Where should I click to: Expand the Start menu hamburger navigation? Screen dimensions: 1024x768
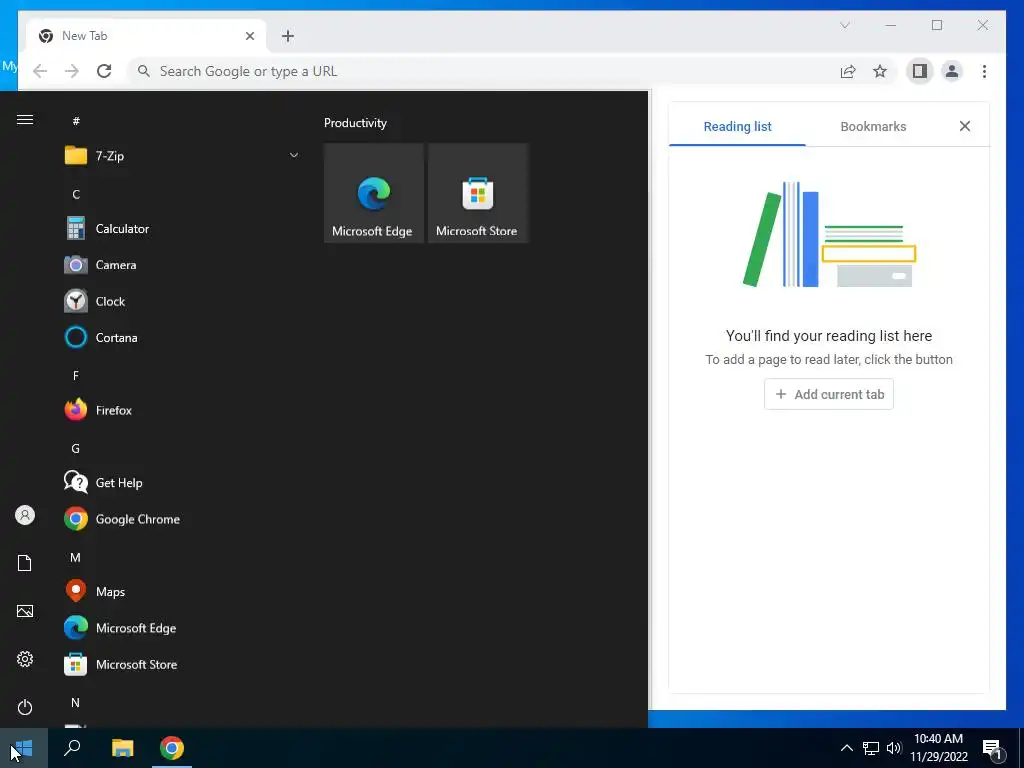(x=25, y=120)
